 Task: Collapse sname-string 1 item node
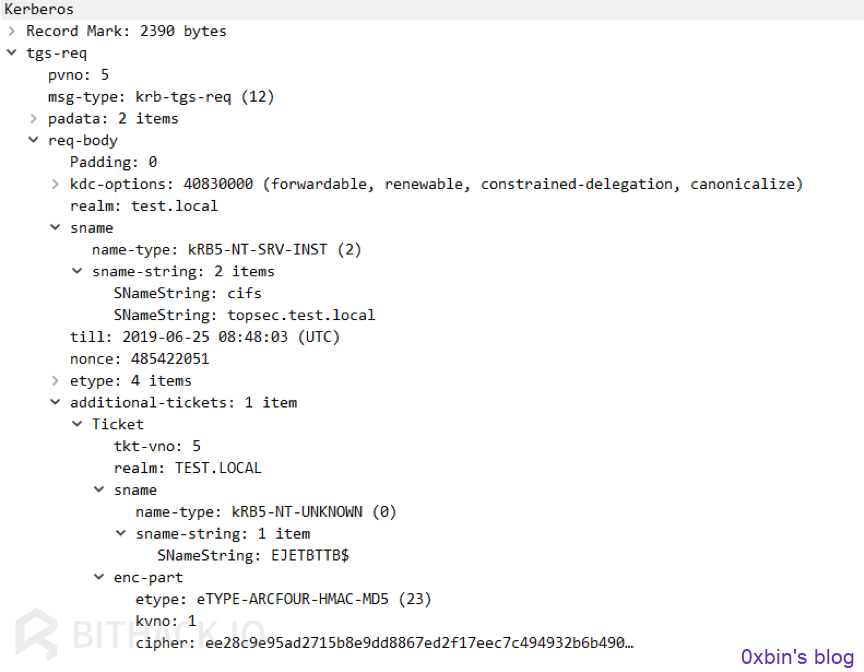121,533
